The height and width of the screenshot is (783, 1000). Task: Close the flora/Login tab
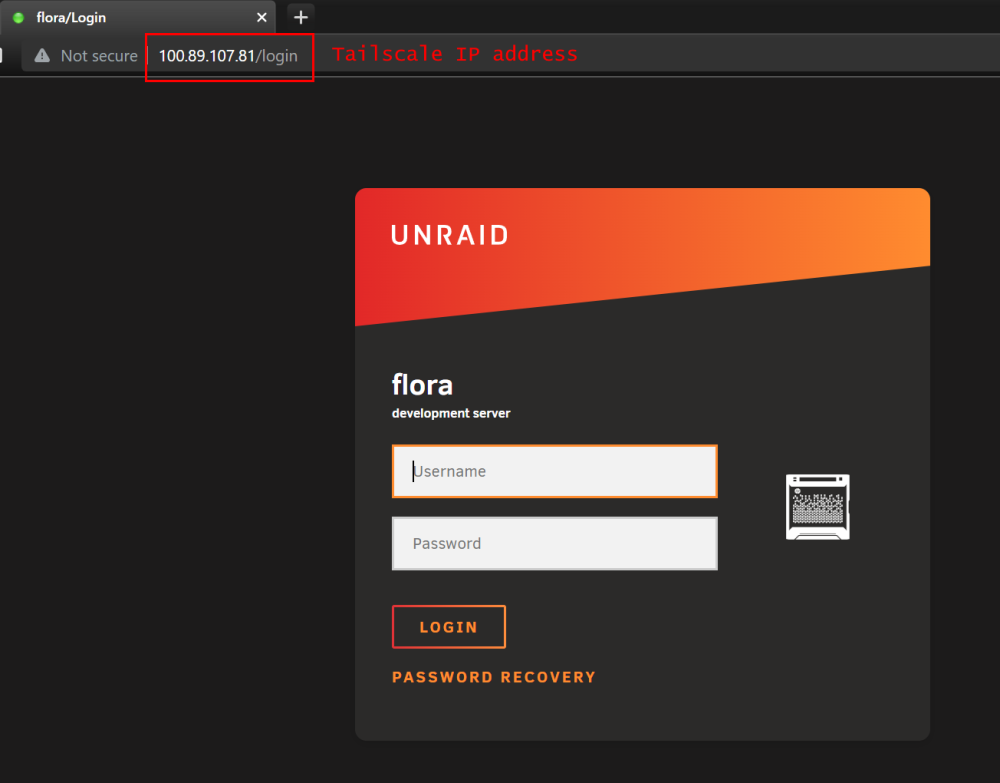261,17
